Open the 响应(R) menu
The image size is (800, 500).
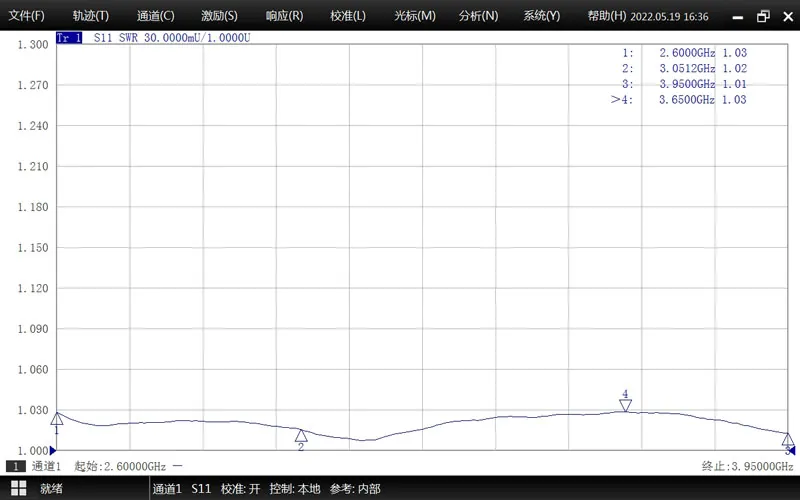click(284, 16)
